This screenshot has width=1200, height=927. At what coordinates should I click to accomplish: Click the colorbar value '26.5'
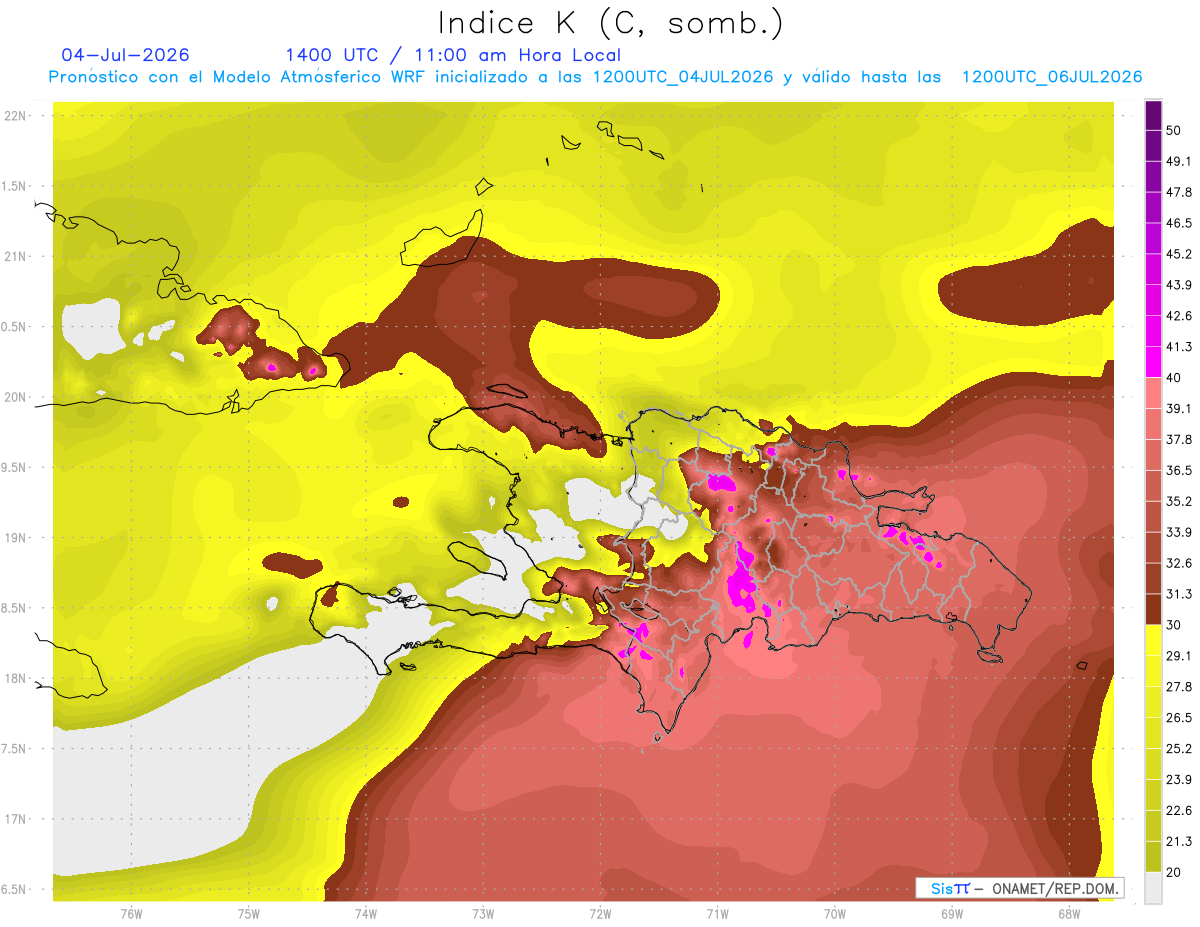click(x=1178, y=717)
